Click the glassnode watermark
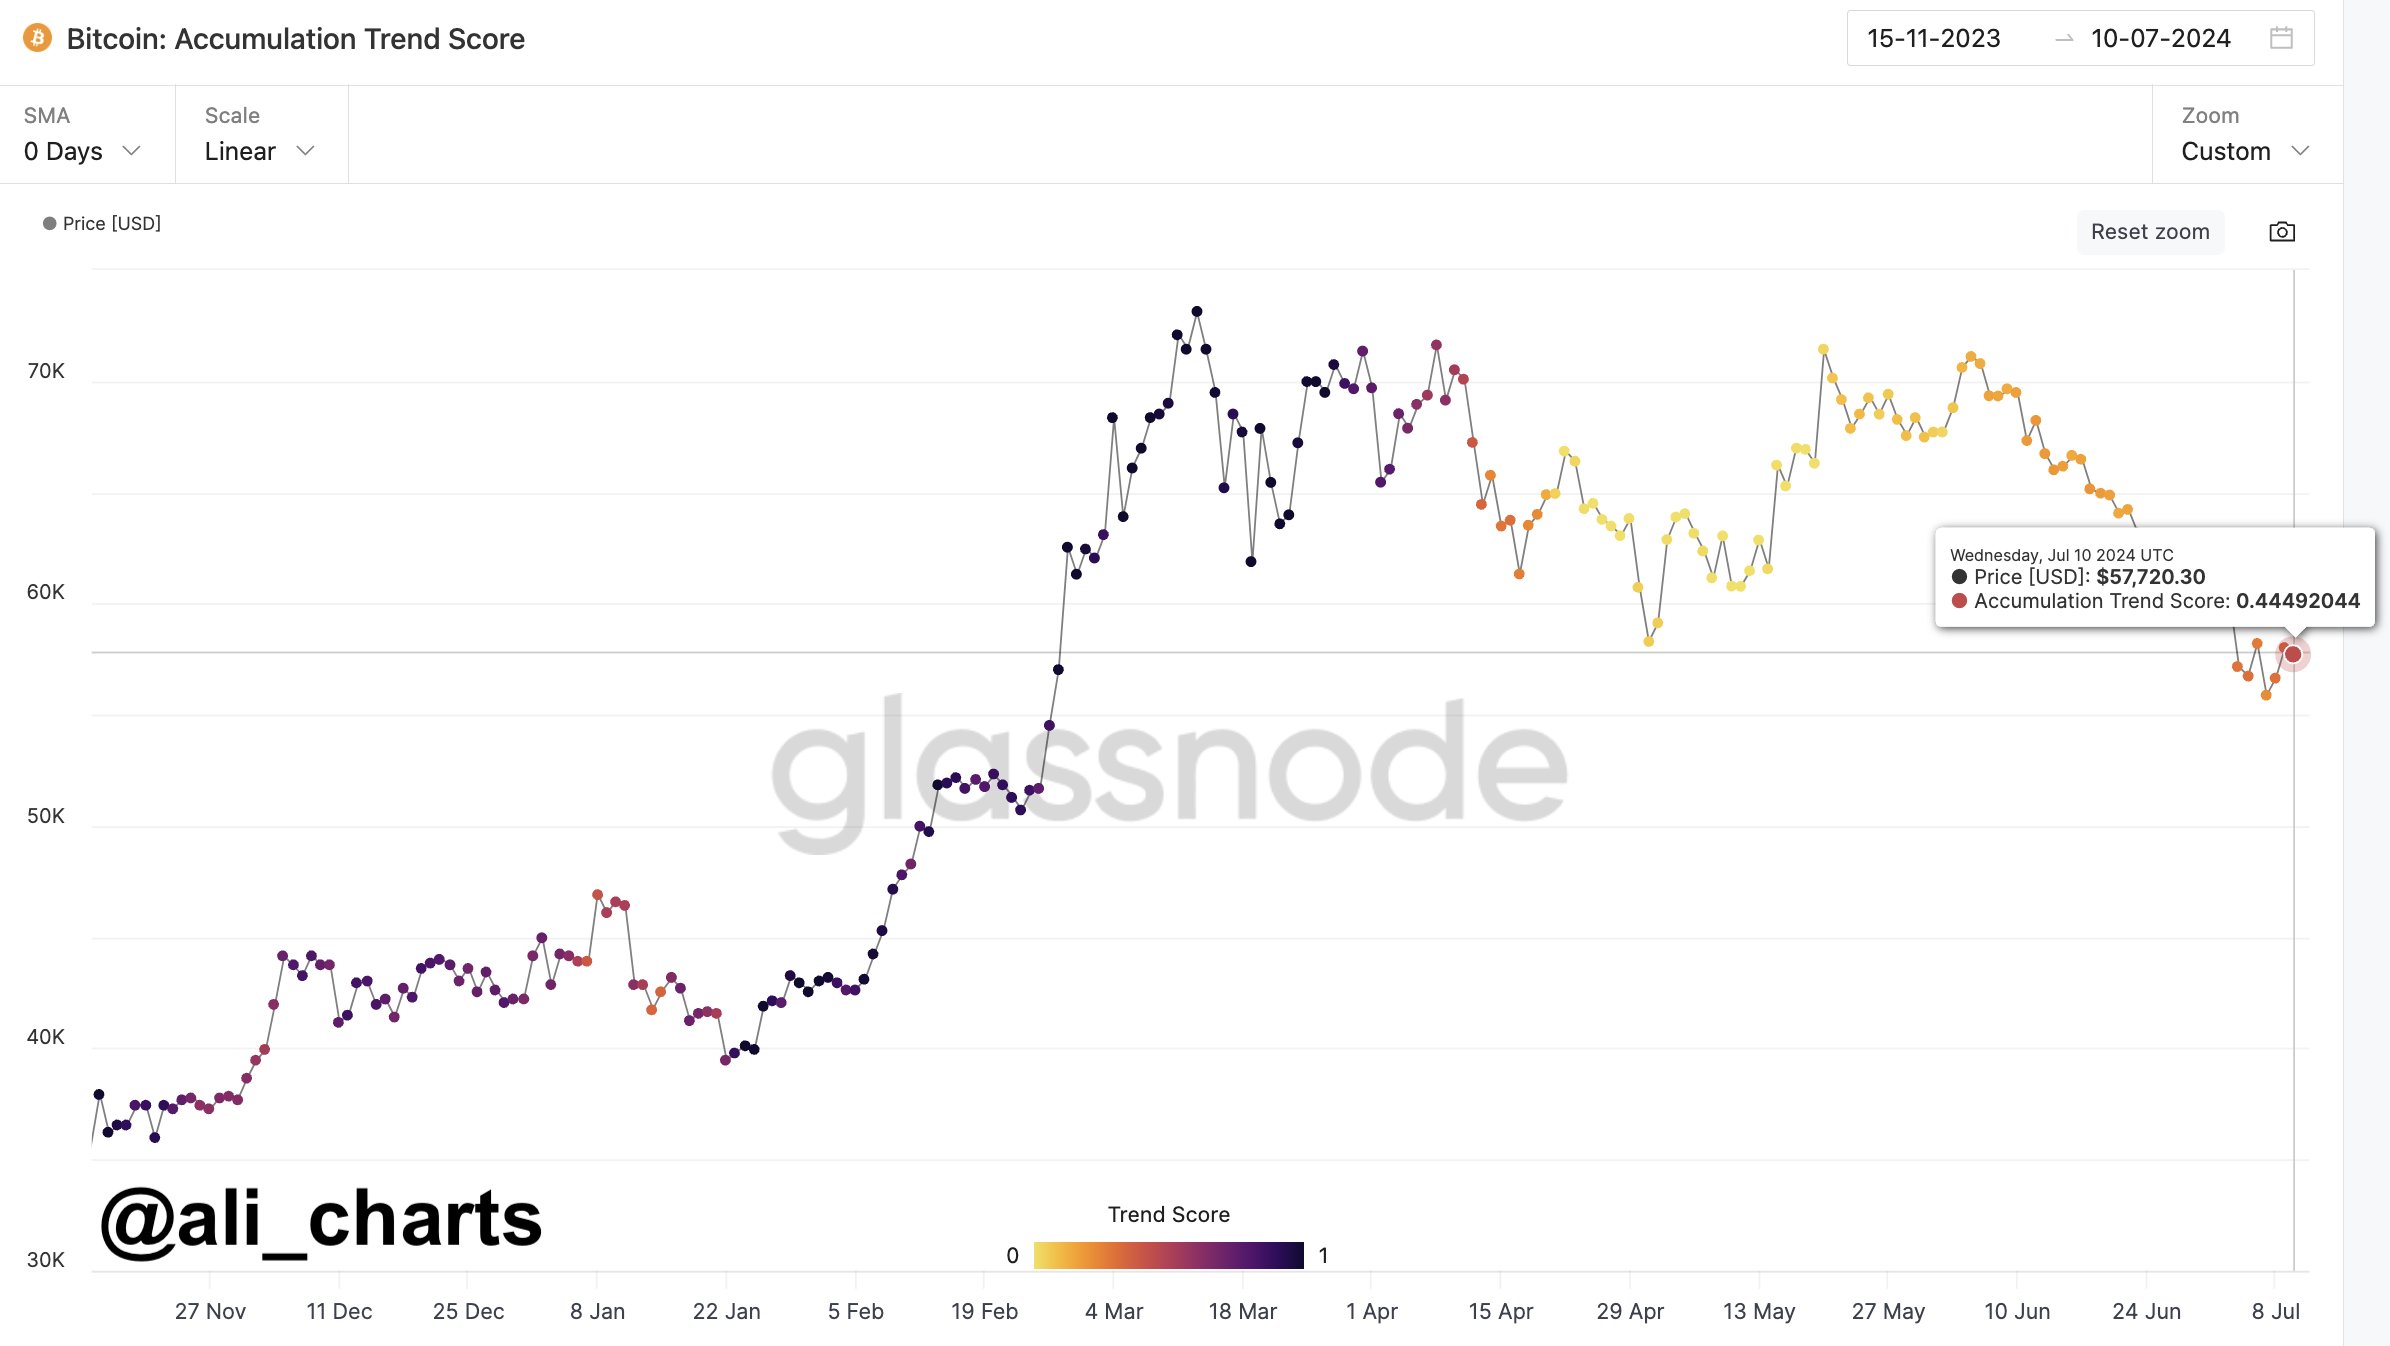Screen dimensions: 2390x1346 point(1168,770)
